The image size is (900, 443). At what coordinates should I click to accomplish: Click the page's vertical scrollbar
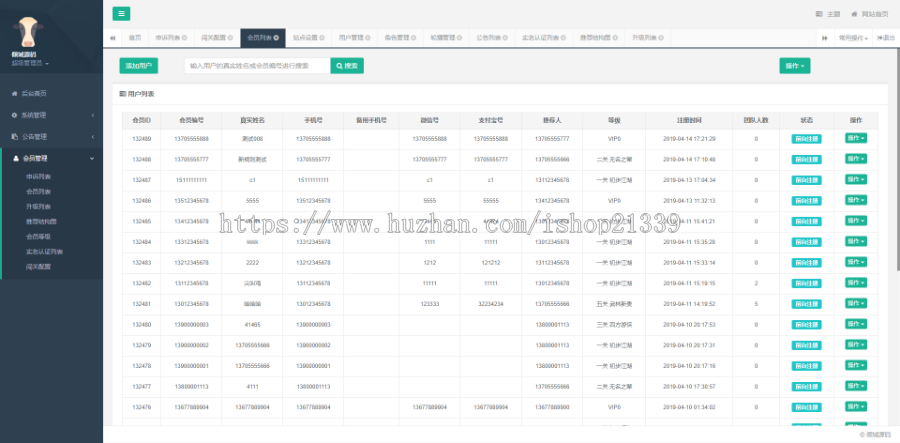(897, 161)
